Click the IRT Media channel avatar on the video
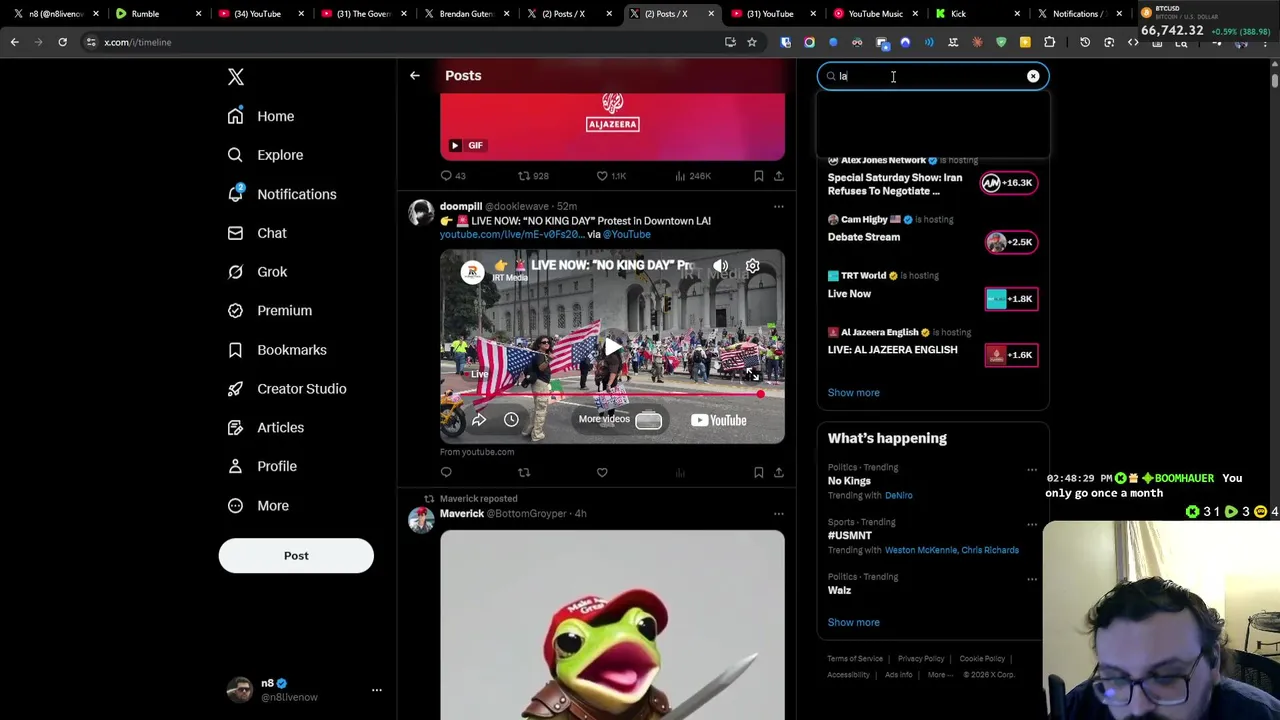The height and width of the screenshot is (720, 1280). coord(472,272)
